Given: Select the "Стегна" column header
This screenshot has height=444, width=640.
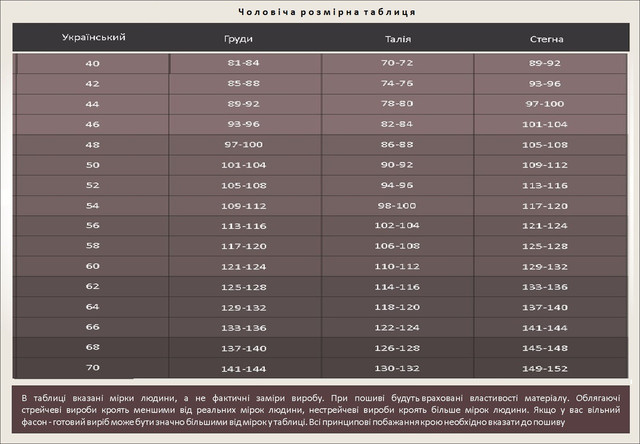Looking at the screenshot, I should [x=547, y=39].
